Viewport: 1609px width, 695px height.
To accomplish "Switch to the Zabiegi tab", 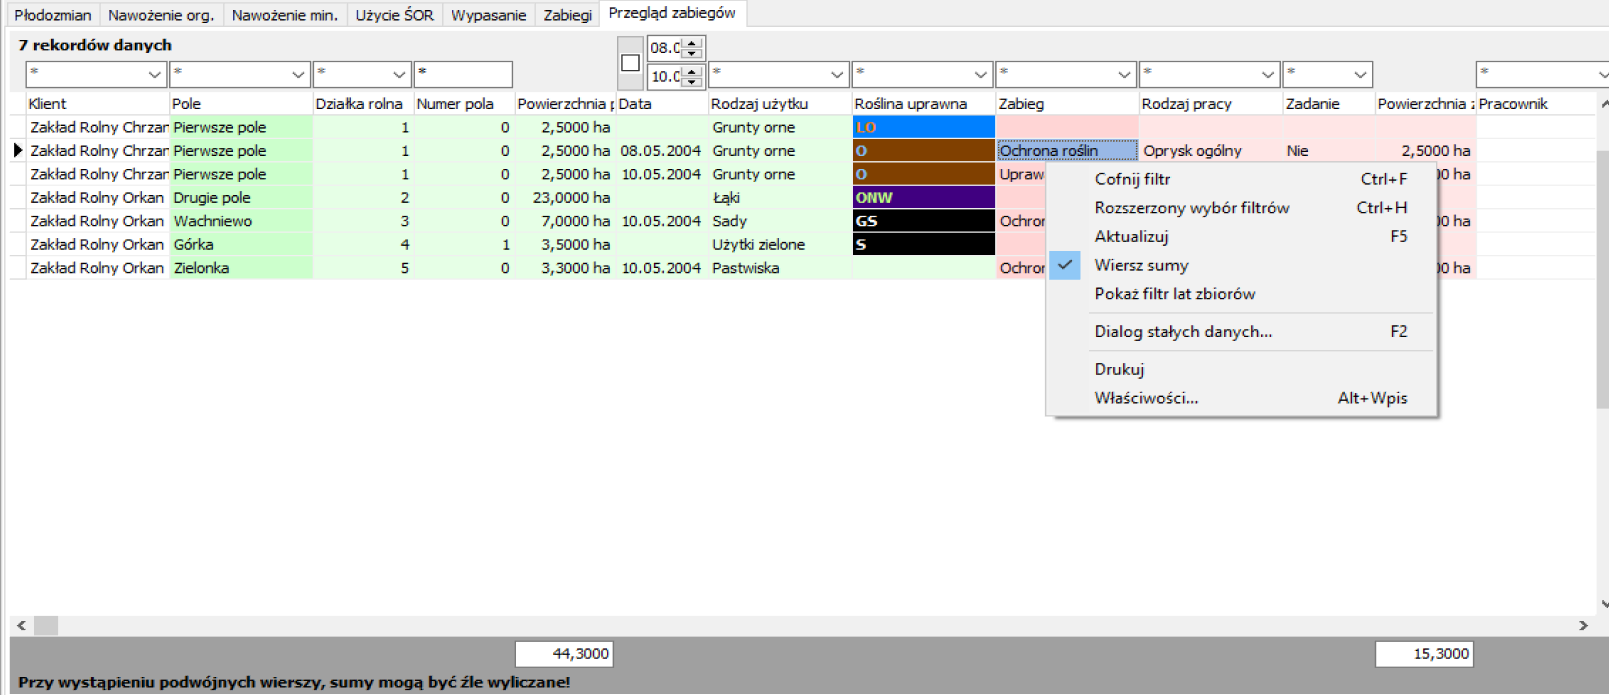I will [567, 15].
